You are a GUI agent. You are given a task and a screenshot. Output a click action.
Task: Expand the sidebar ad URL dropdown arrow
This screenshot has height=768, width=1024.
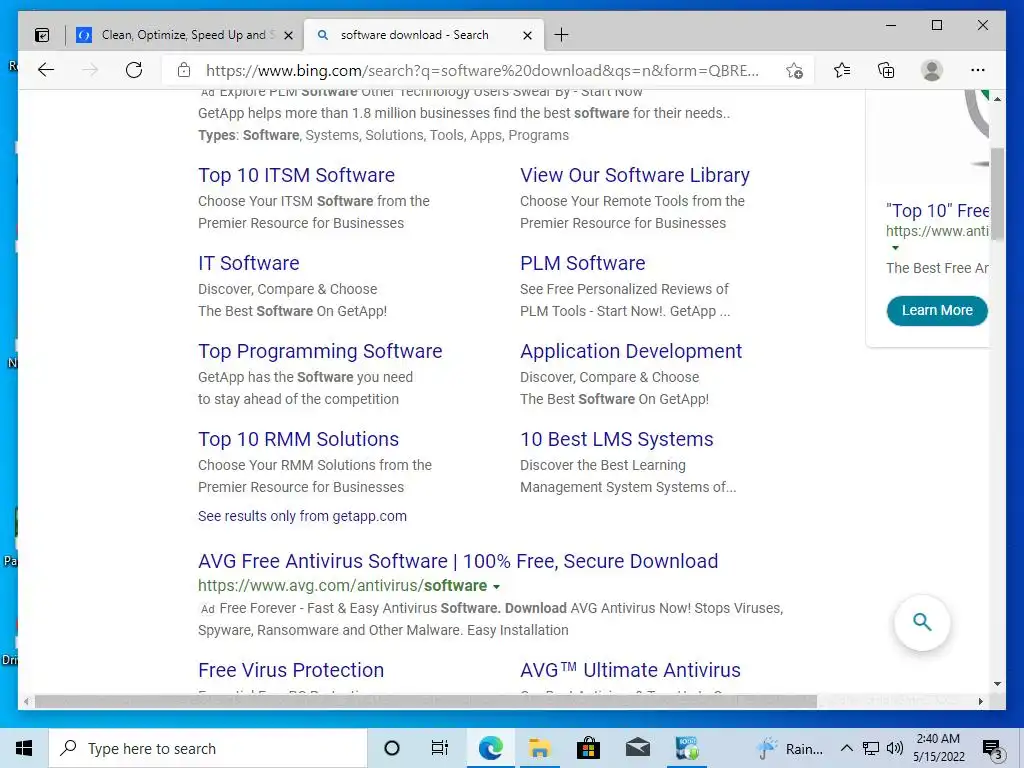tap(895, 248)
